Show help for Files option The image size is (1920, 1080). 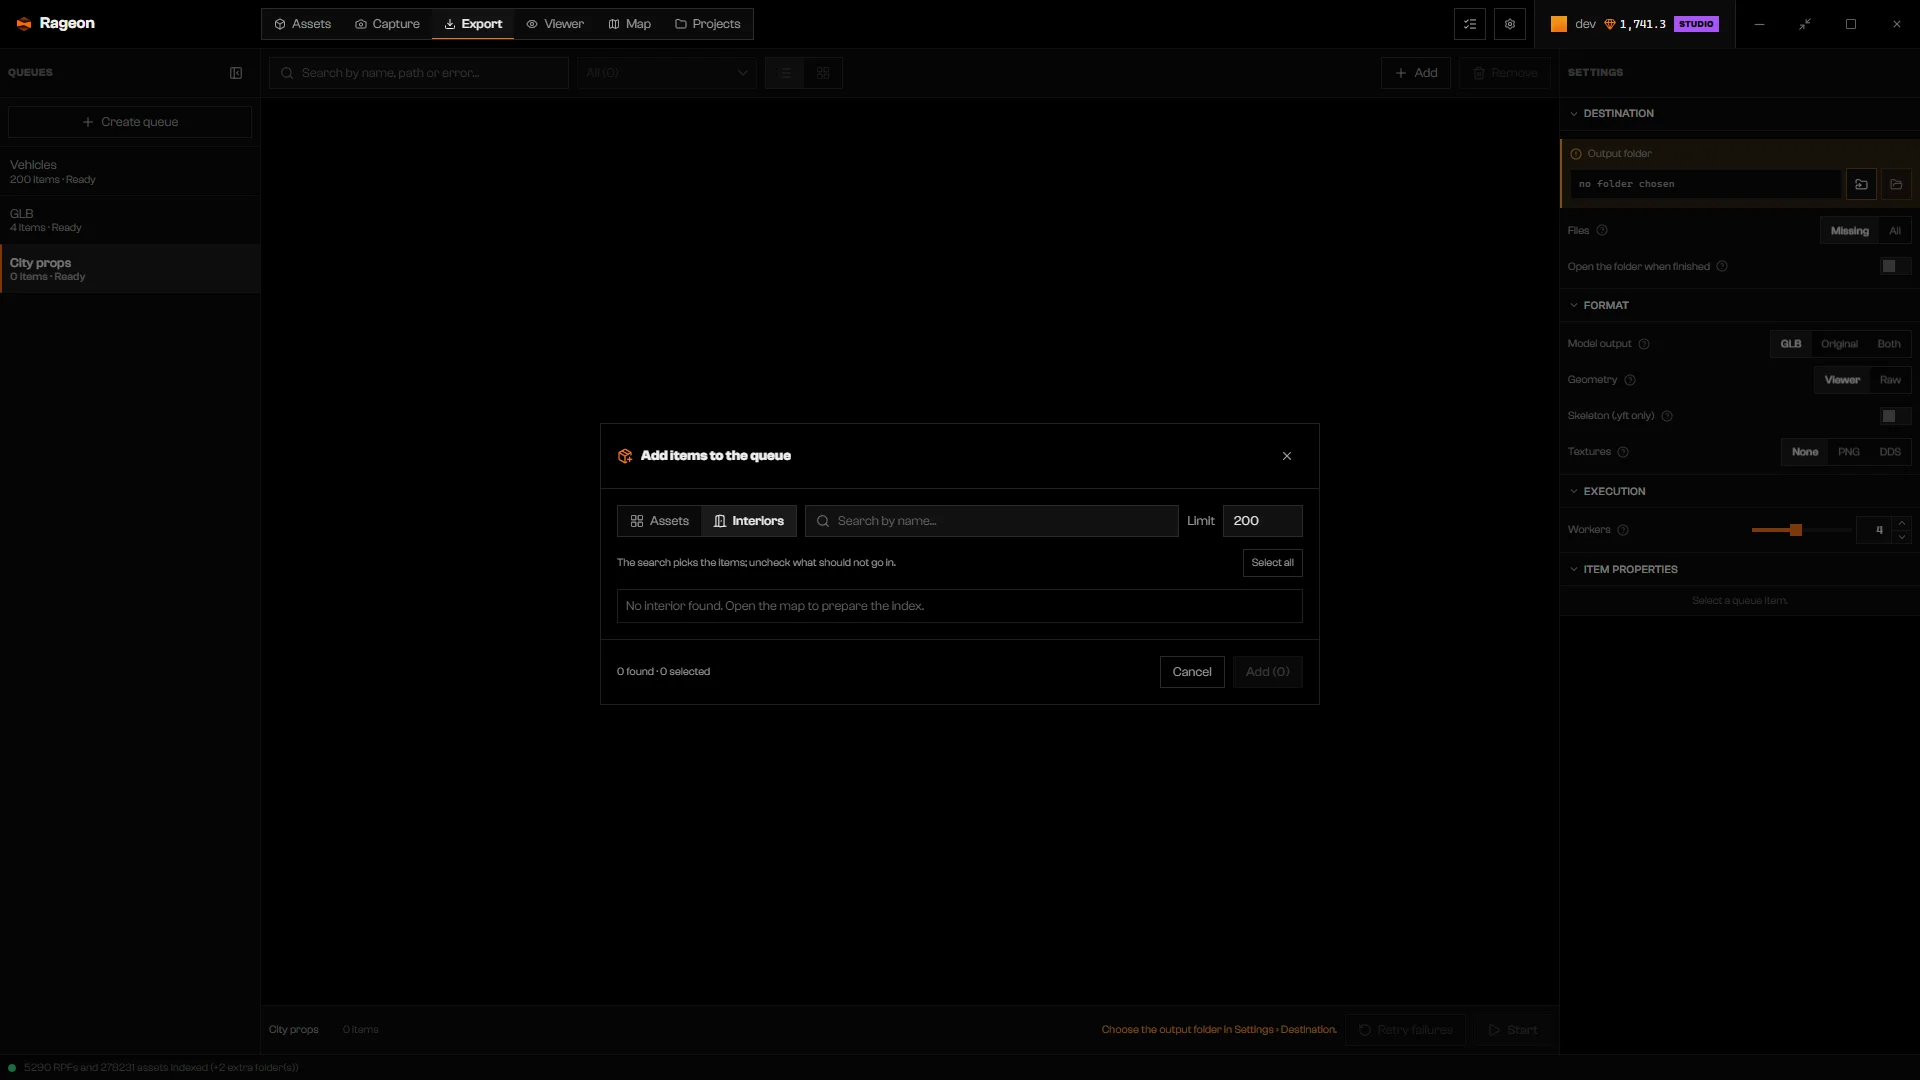tap(1602, 231)
